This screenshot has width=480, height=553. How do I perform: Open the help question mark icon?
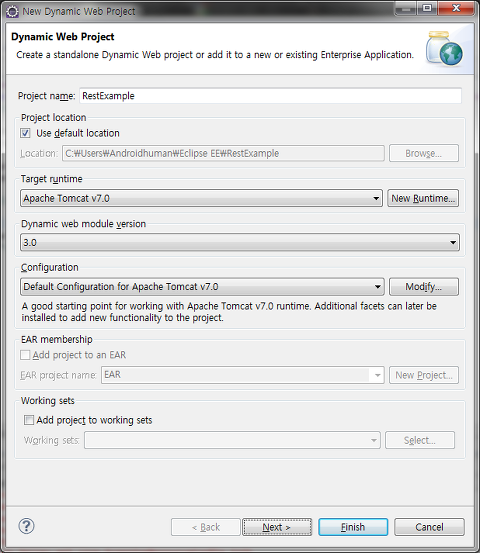click(x=26, y=526)
